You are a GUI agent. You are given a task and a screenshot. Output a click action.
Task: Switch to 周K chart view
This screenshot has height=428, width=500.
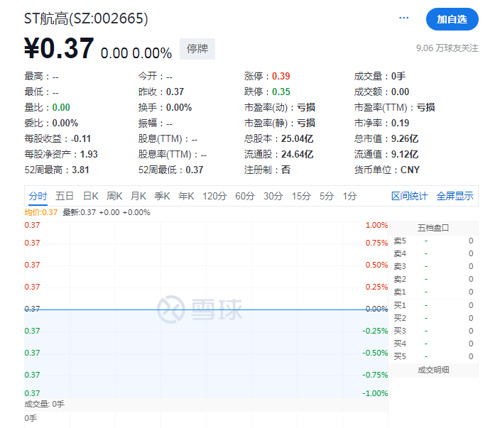(114, 196)
